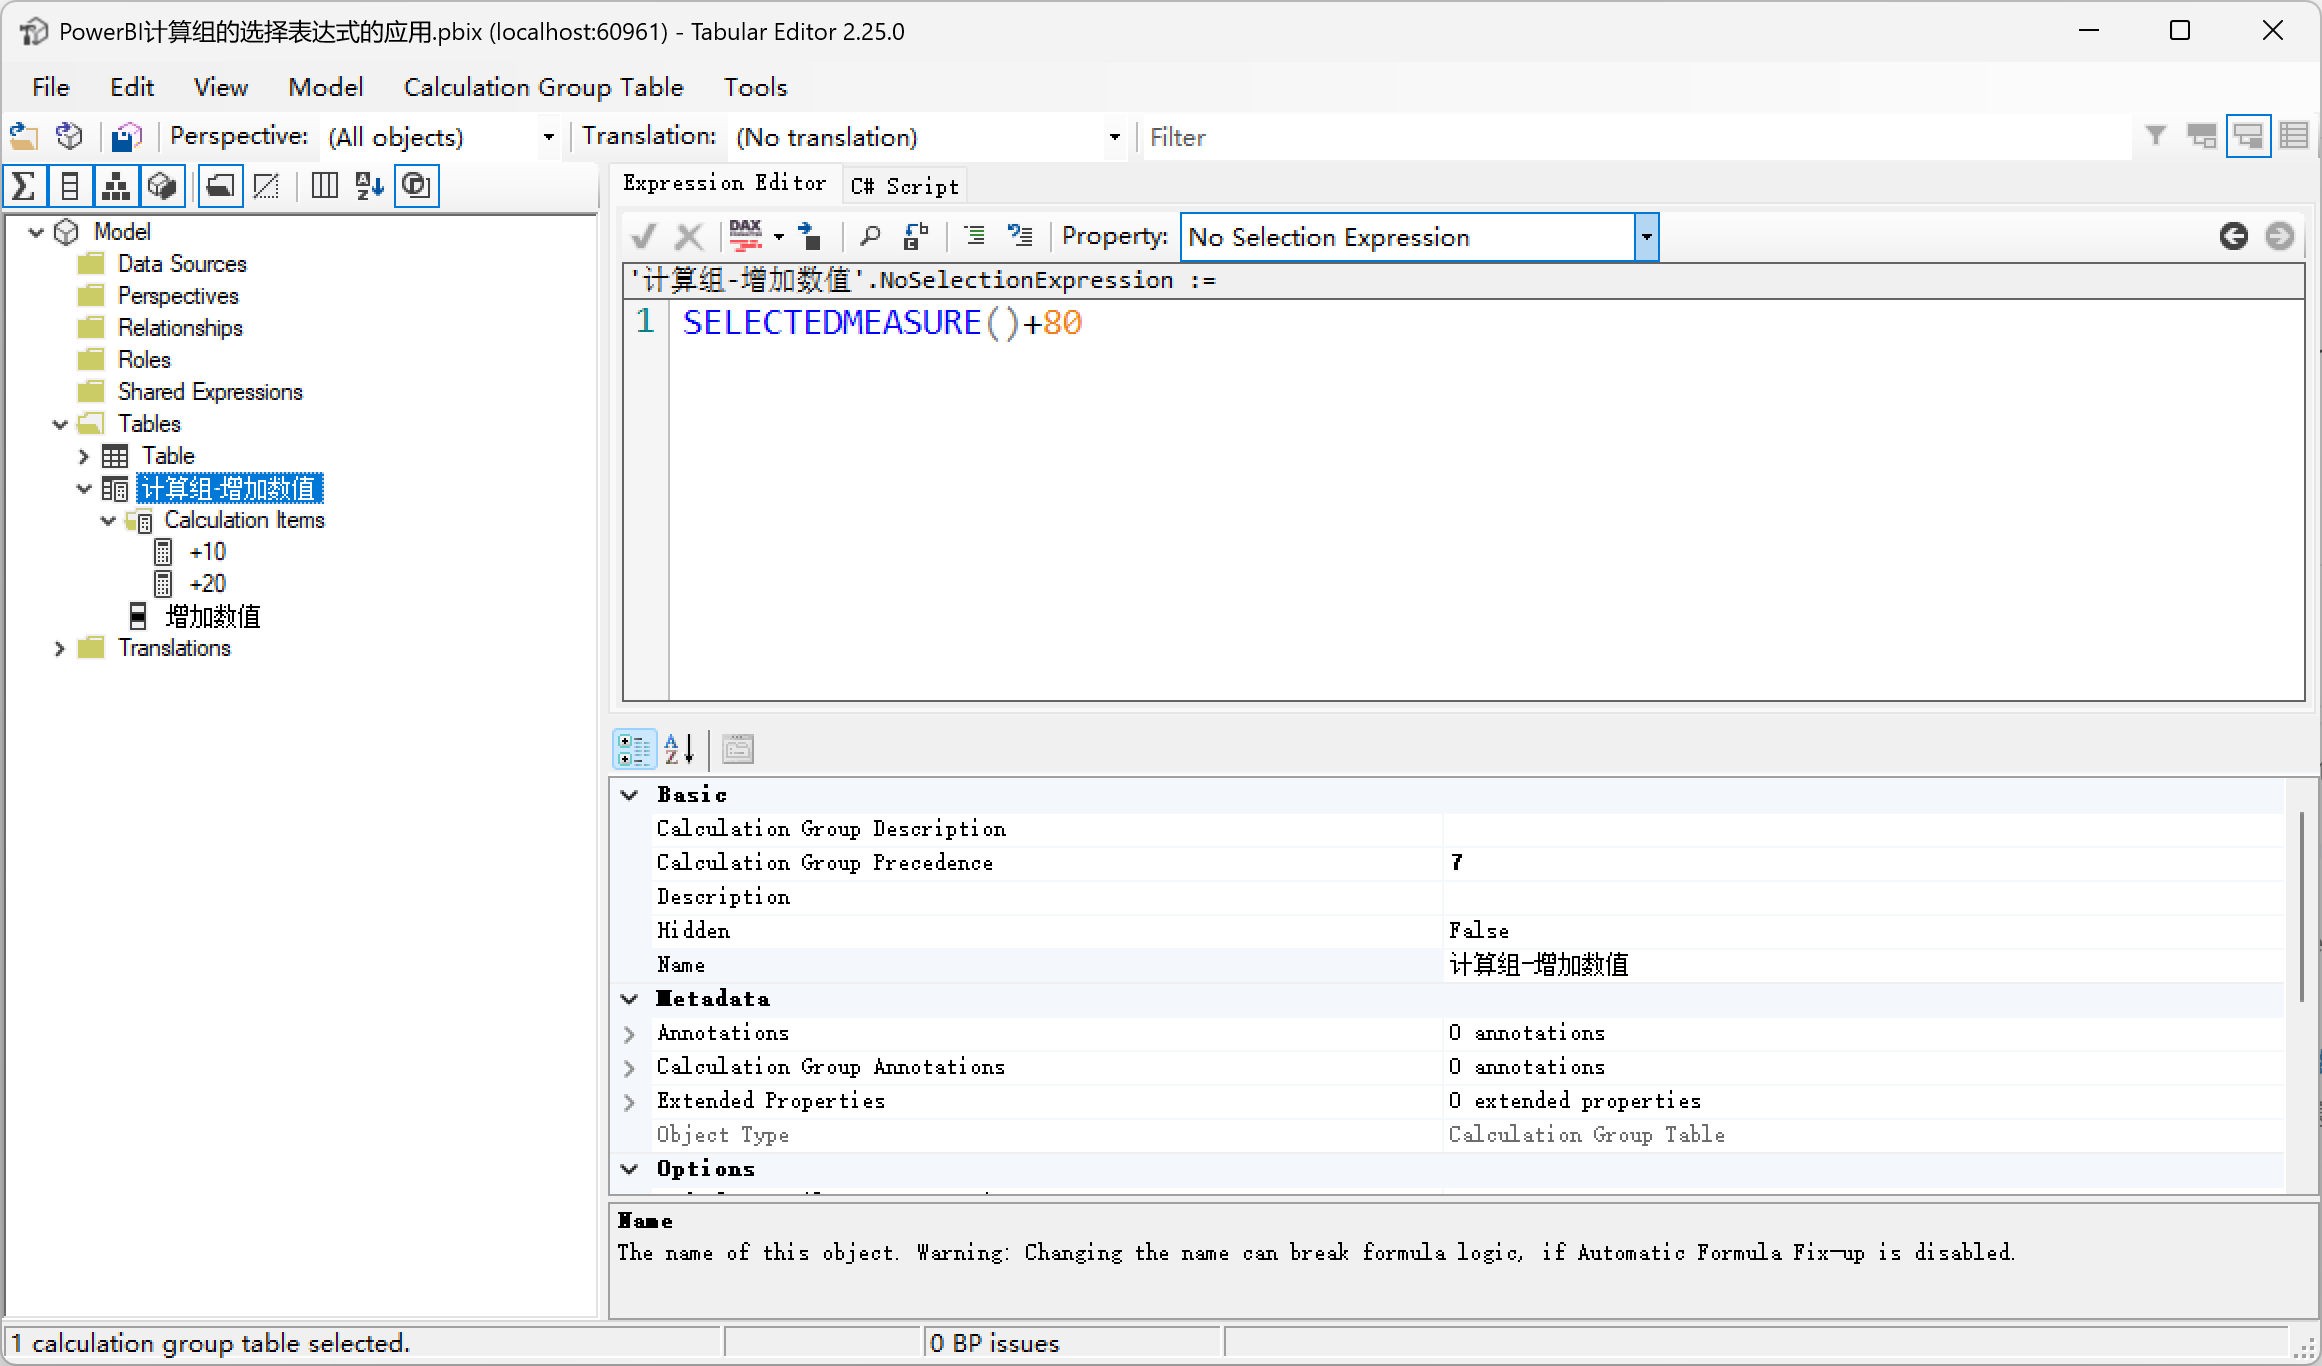Viewport: 2322px width, 1366px height.
Task: Select the 增加数值 column
Action: 212,616
